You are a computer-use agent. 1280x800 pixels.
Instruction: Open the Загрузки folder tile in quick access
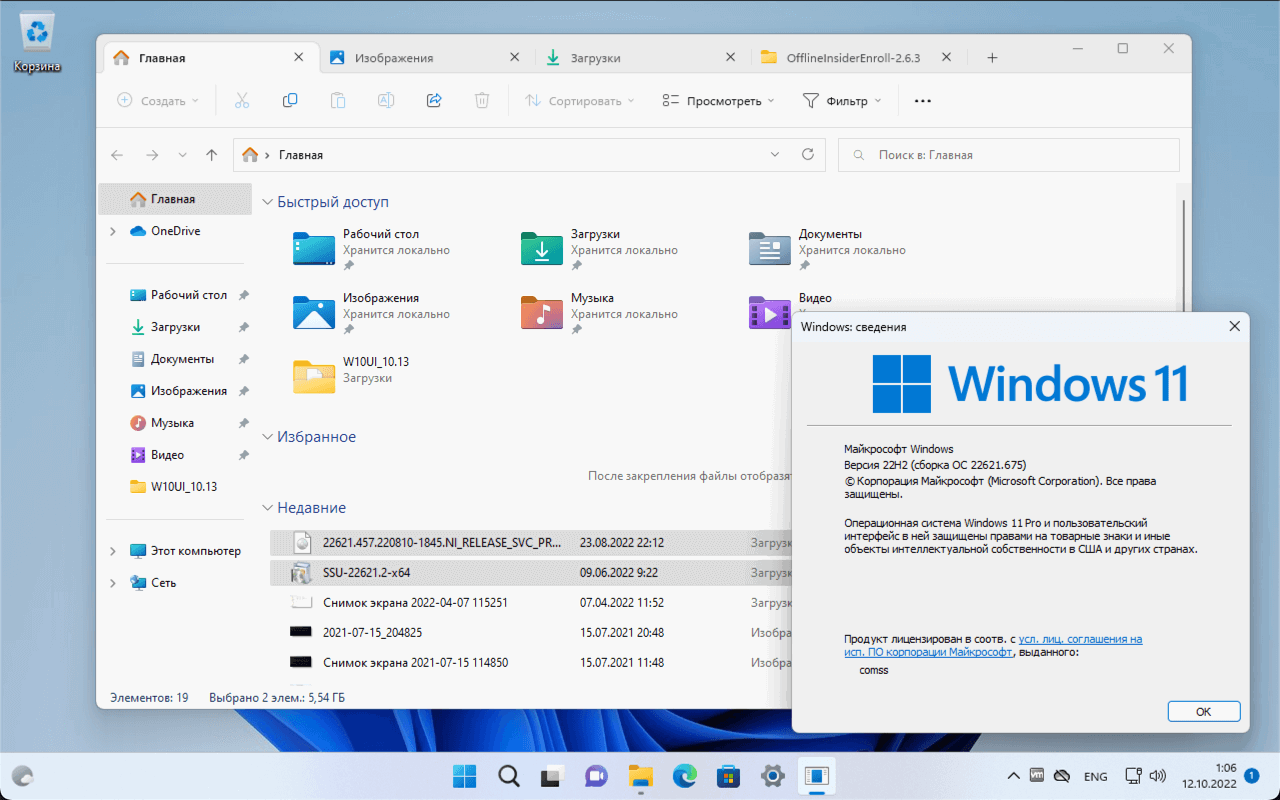(600, 249)
